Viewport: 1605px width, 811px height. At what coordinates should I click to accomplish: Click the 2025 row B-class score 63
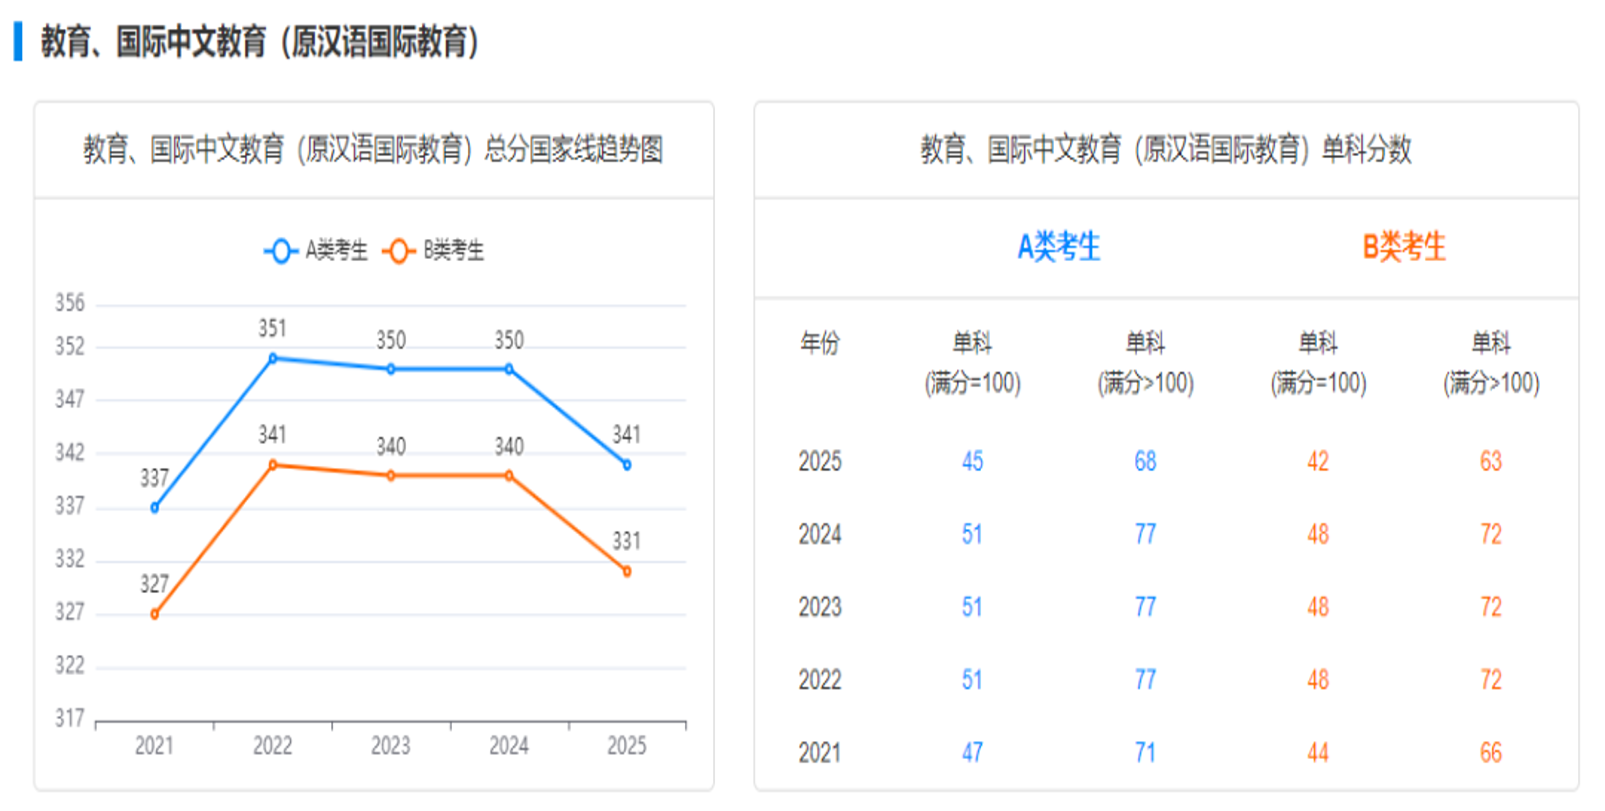pos(1490,461)
